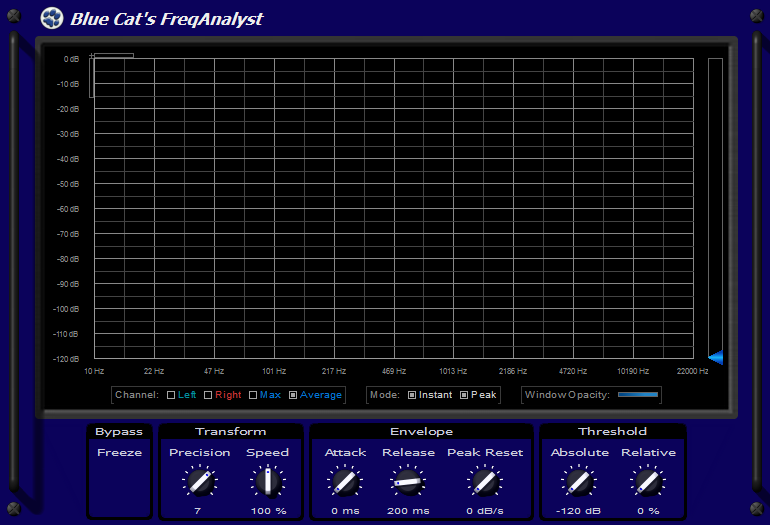This screenshot has width=770, height=525.
Task: Click the 1013 Hz axis label
Action: click(x=453, y=371)
